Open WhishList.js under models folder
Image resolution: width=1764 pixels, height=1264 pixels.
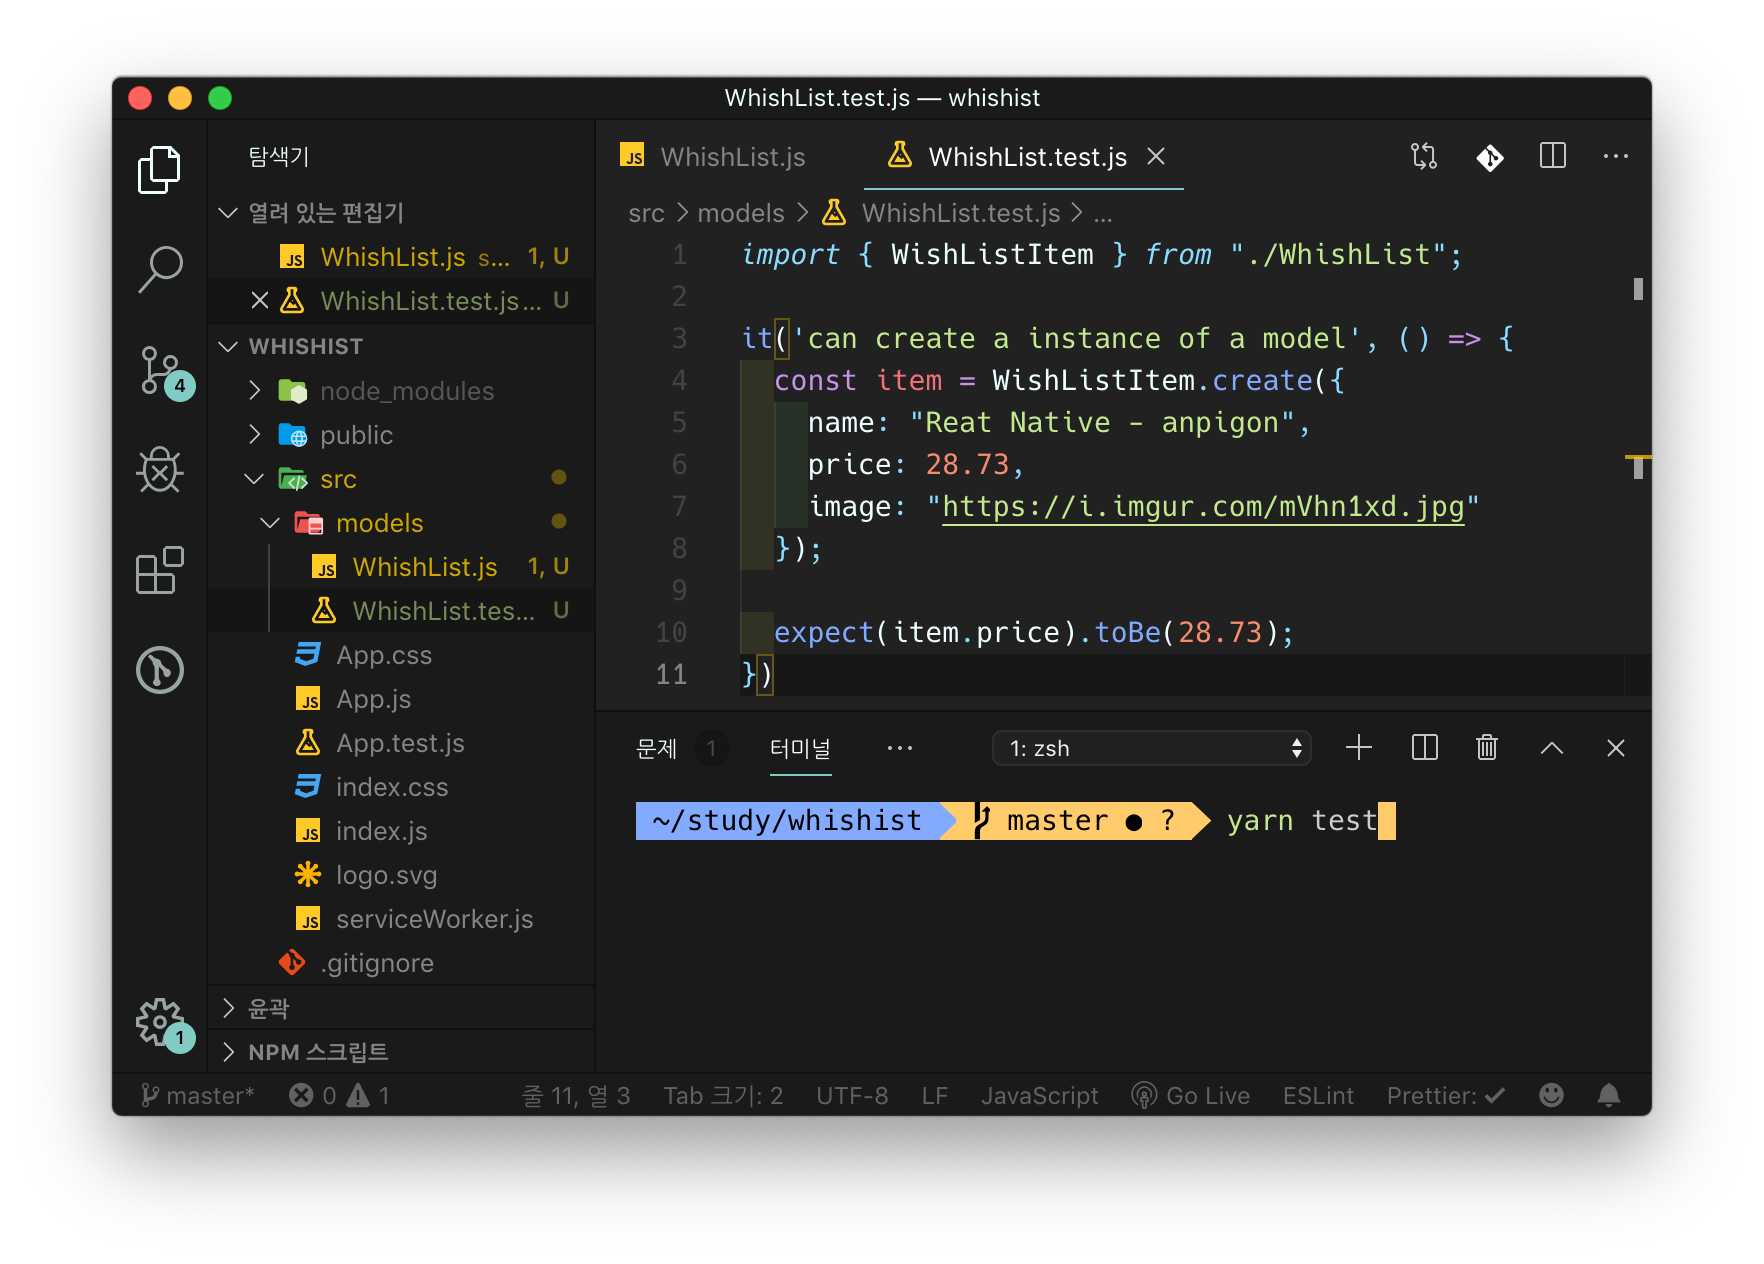[x=401, y=567]
